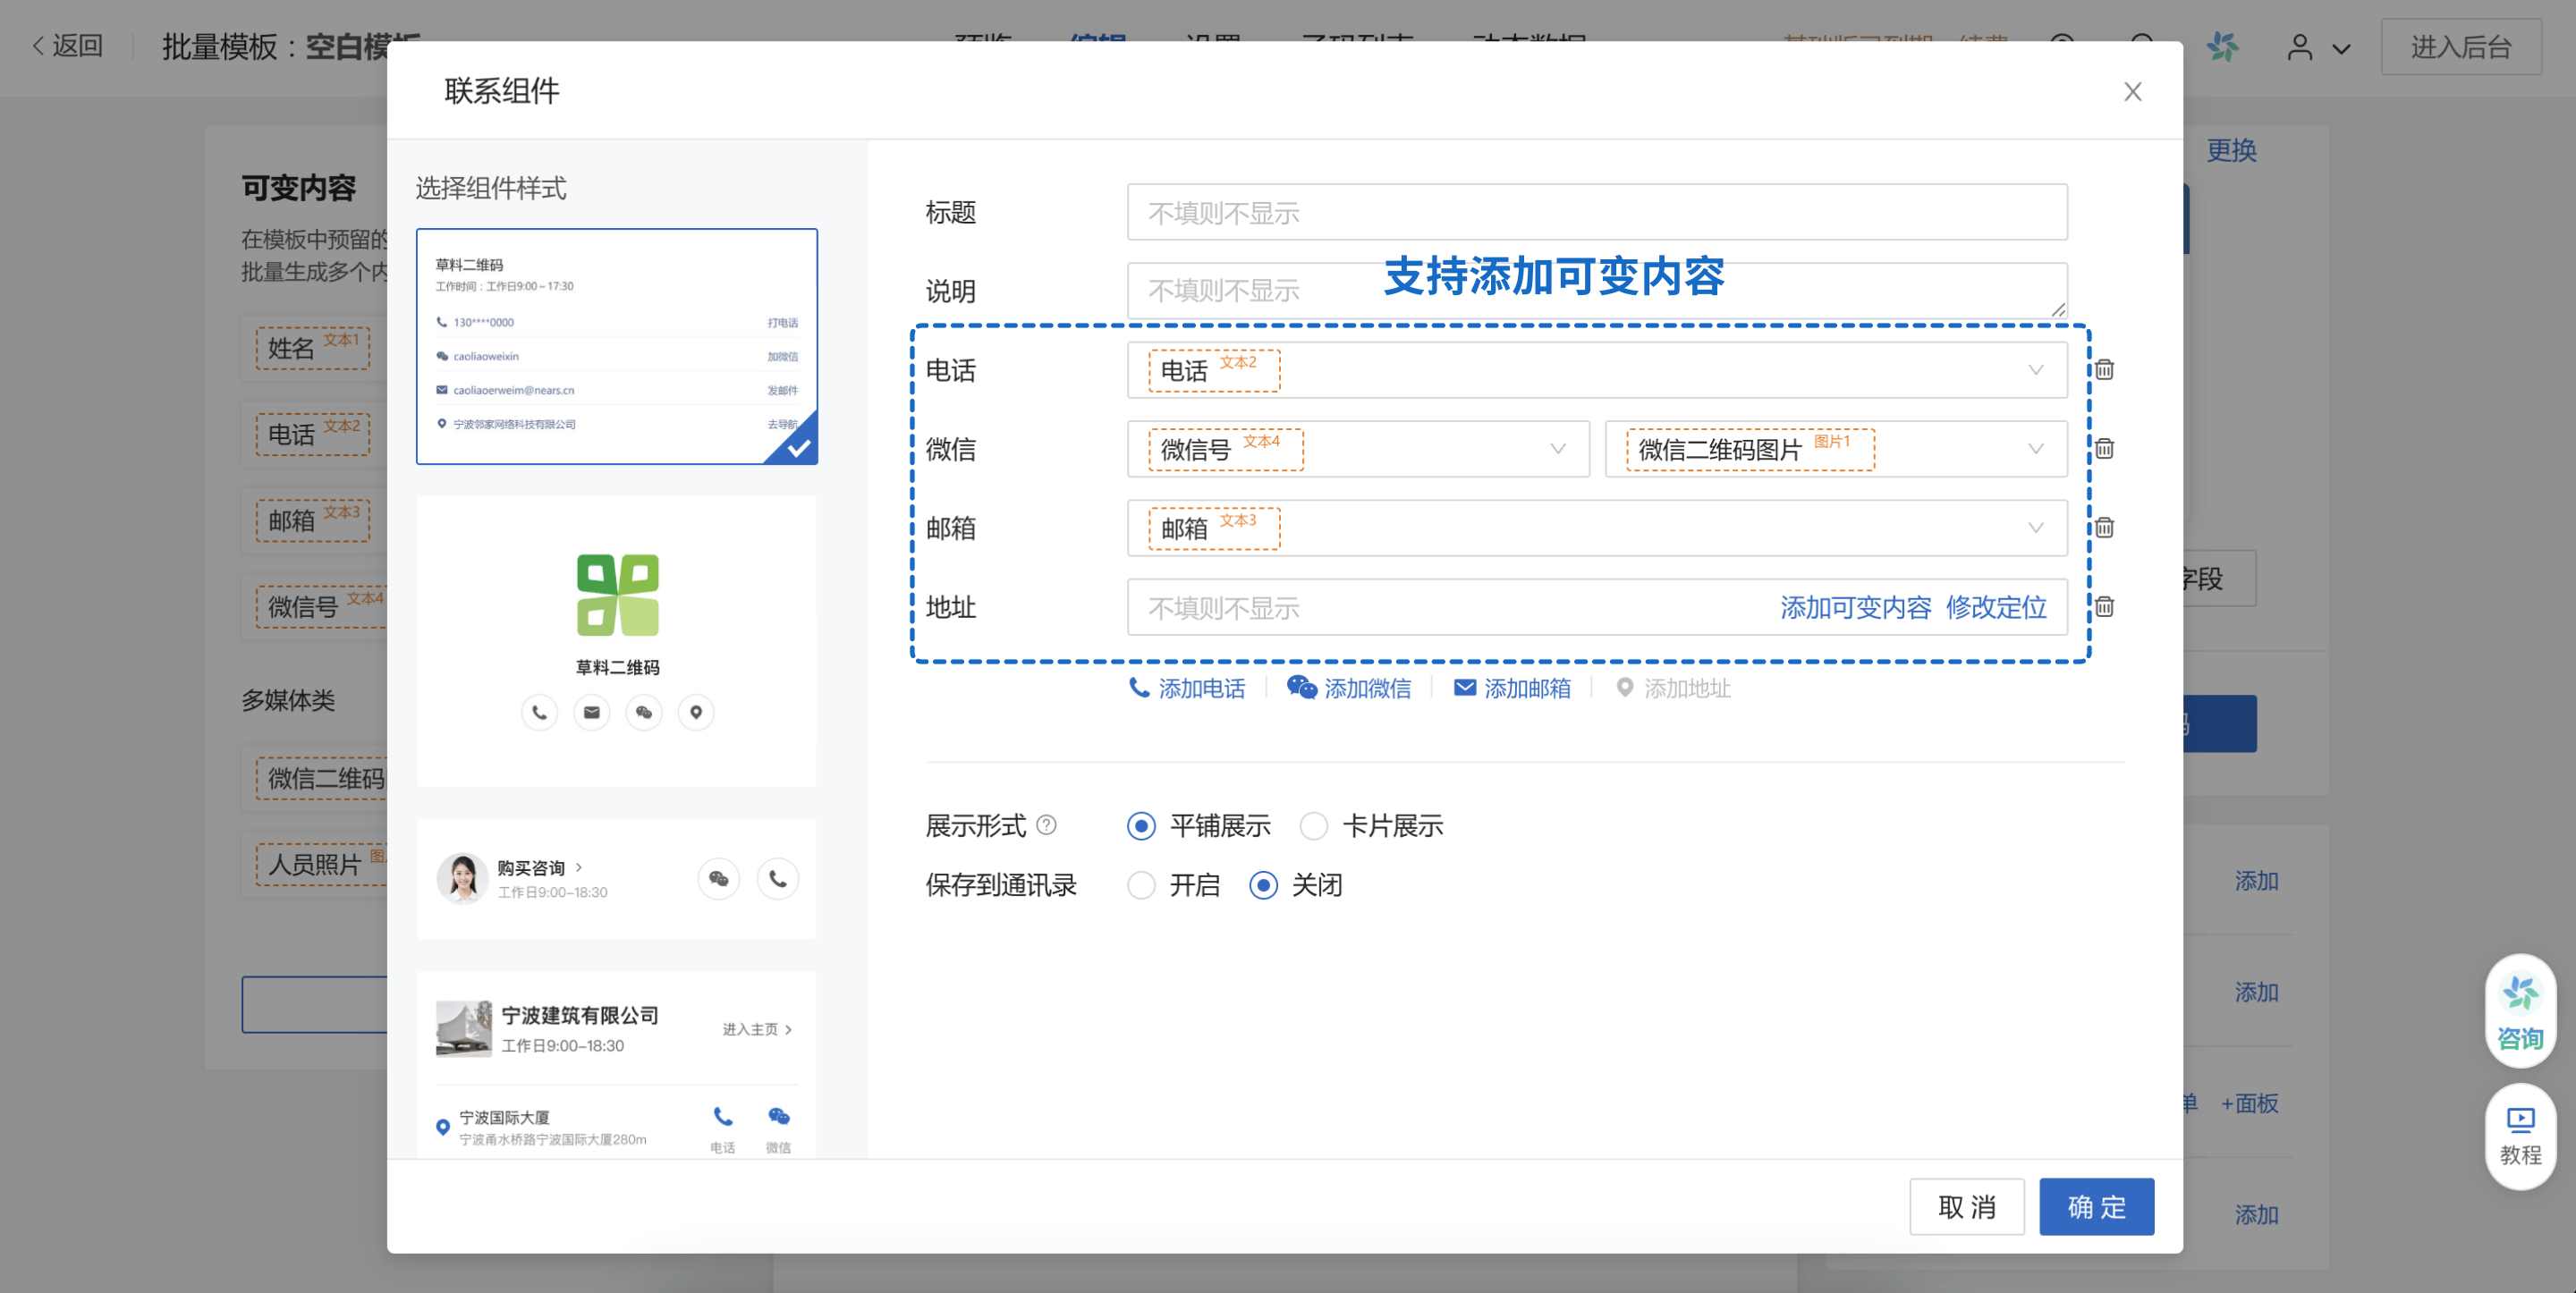Click the pinwheel logo in top bar
Viewport: 2576px width, 1293px height.
click(2222, 46)
